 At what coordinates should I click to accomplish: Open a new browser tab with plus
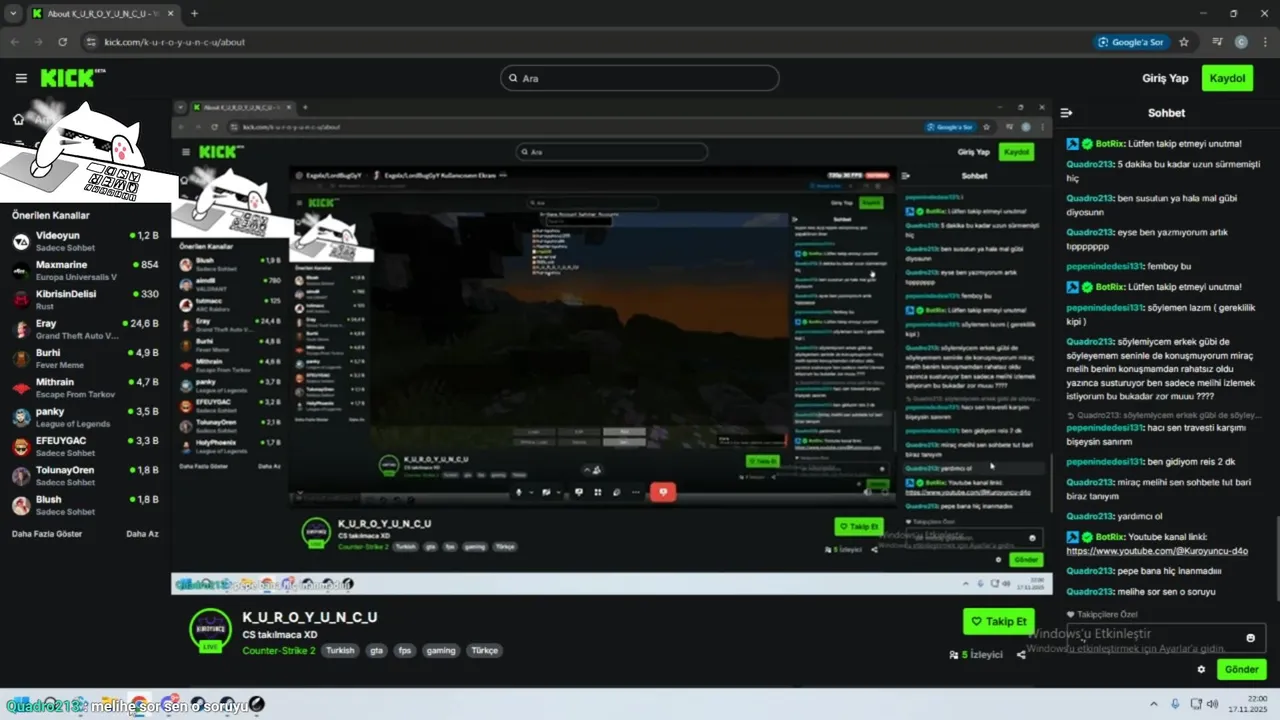click(x=194, y=14)
